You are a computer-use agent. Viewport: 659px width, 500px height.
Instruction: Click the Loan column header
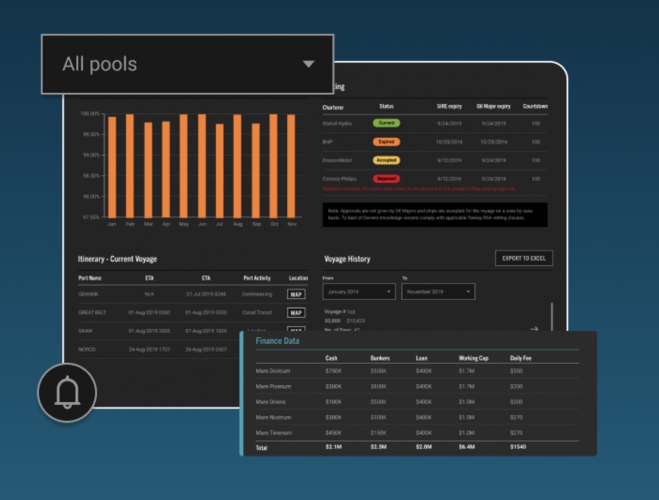[x=422, y=358]
